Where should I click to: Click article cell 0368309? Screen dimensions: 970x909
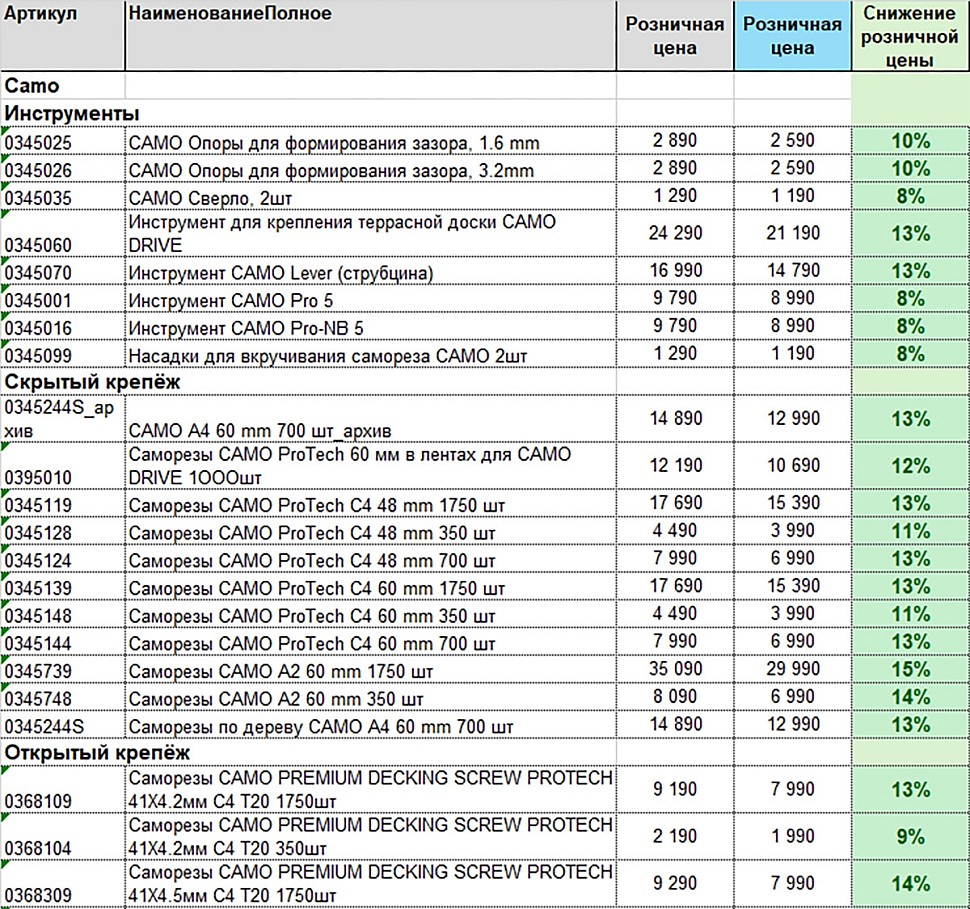point(62,884)
